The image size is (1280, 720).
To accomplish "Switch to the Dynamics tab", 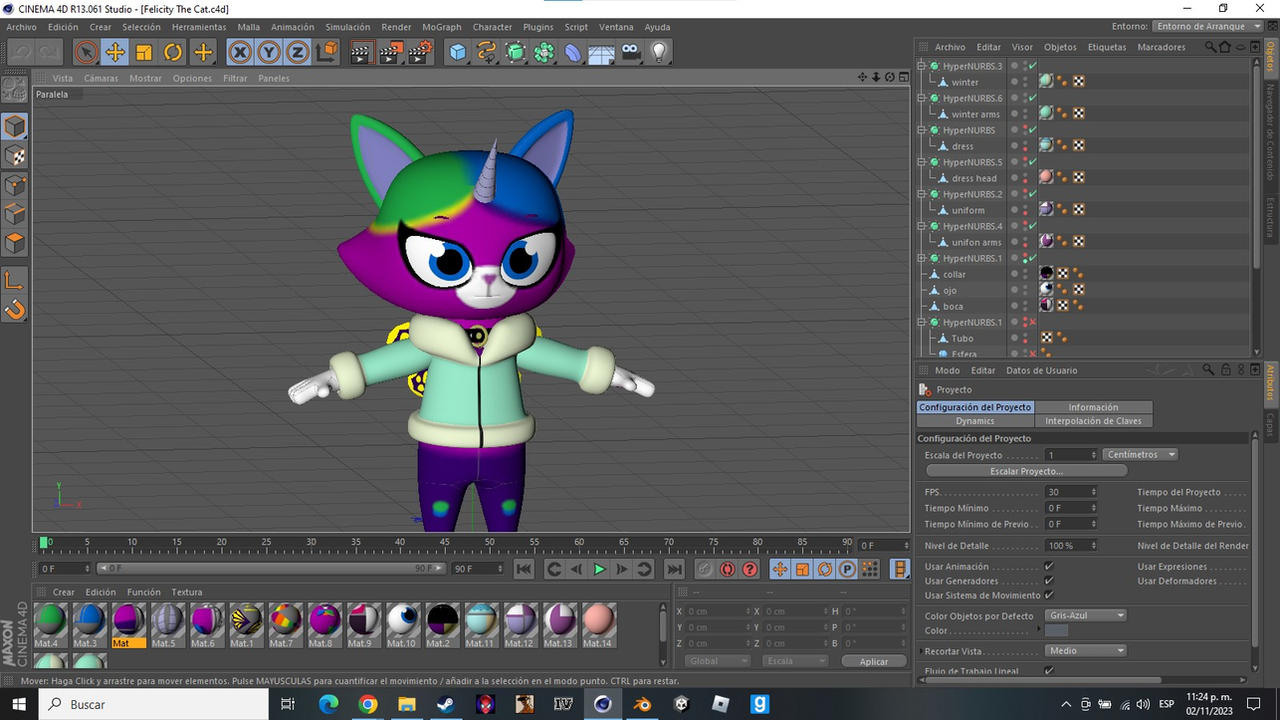I will click(x=975, y=421).
